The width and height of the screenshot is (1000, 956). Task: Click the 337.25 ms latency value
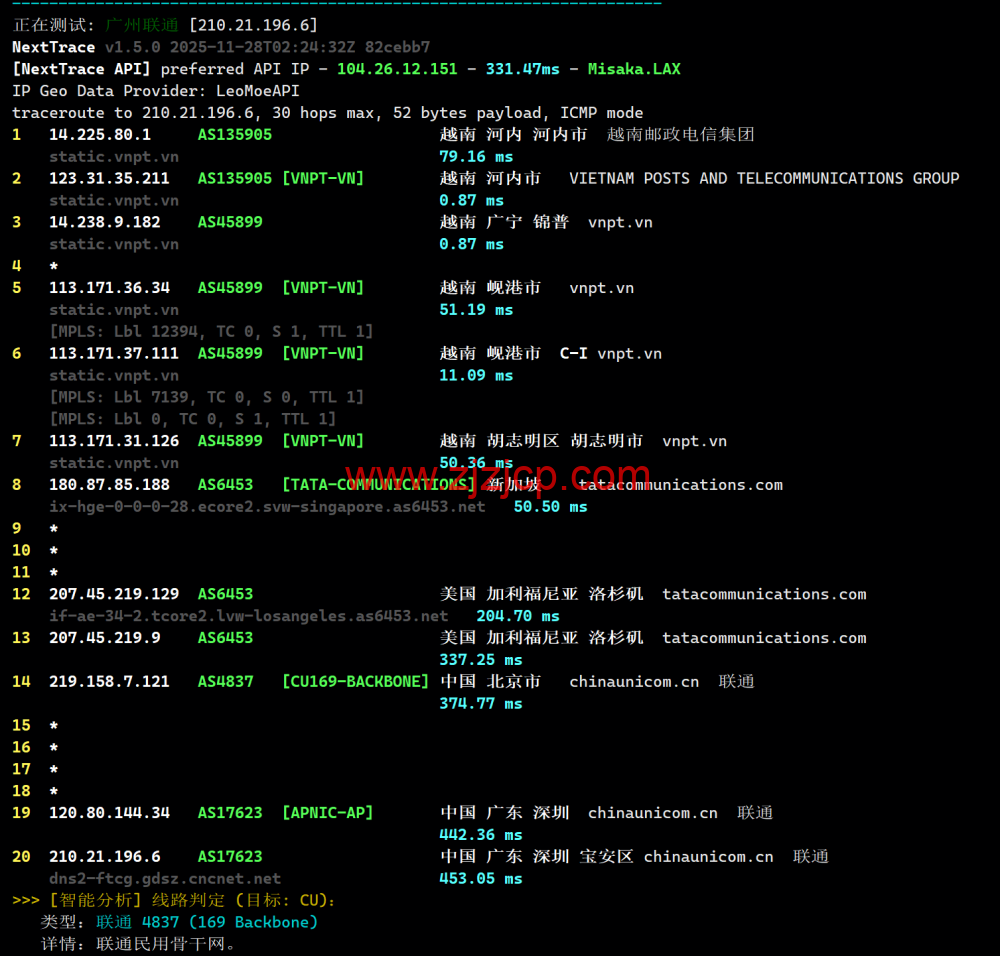(480, 660)
